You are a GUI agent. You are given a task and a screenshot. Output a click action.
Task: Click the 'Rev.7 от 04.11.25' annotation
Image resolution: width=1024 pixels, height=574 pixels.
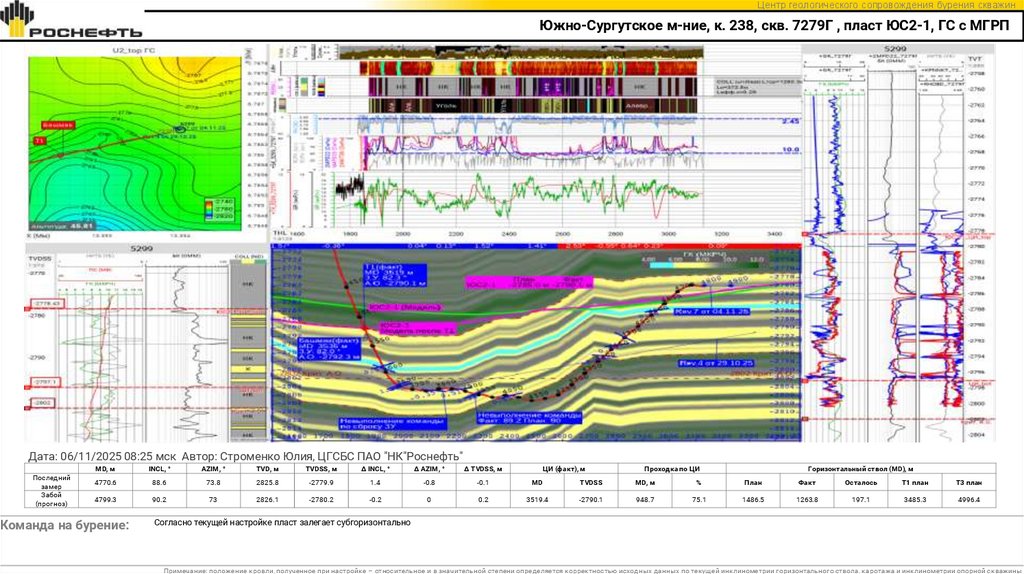(712, 311)
